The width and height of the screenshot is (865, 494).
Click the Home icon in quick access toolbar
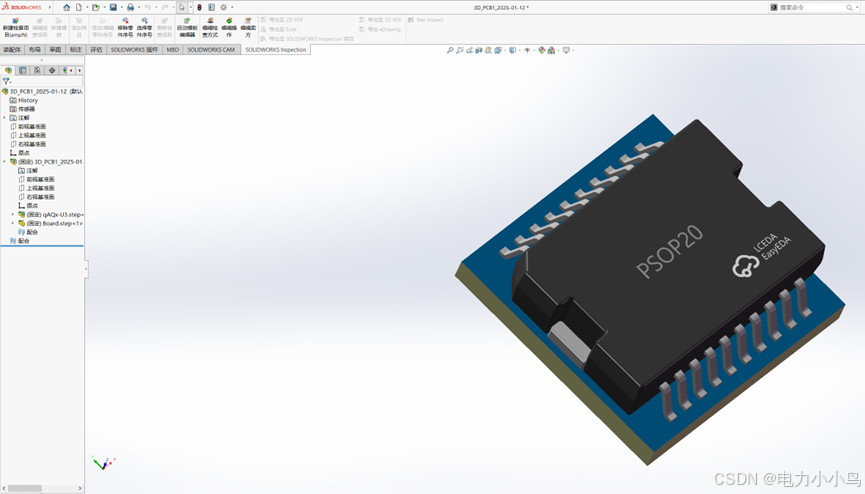point(66,7)
